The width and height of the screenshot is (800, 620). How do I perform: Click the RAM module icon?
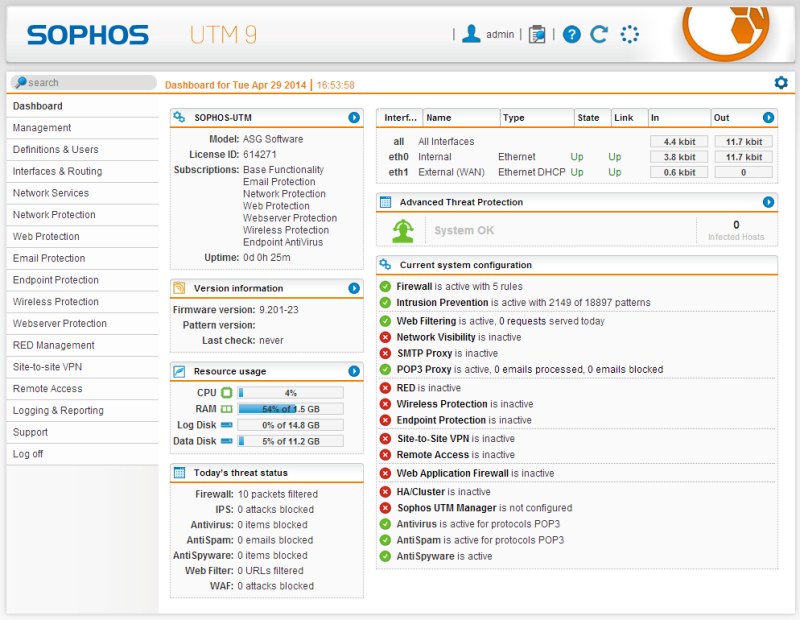pyautogui.click(x=227, y=409)
